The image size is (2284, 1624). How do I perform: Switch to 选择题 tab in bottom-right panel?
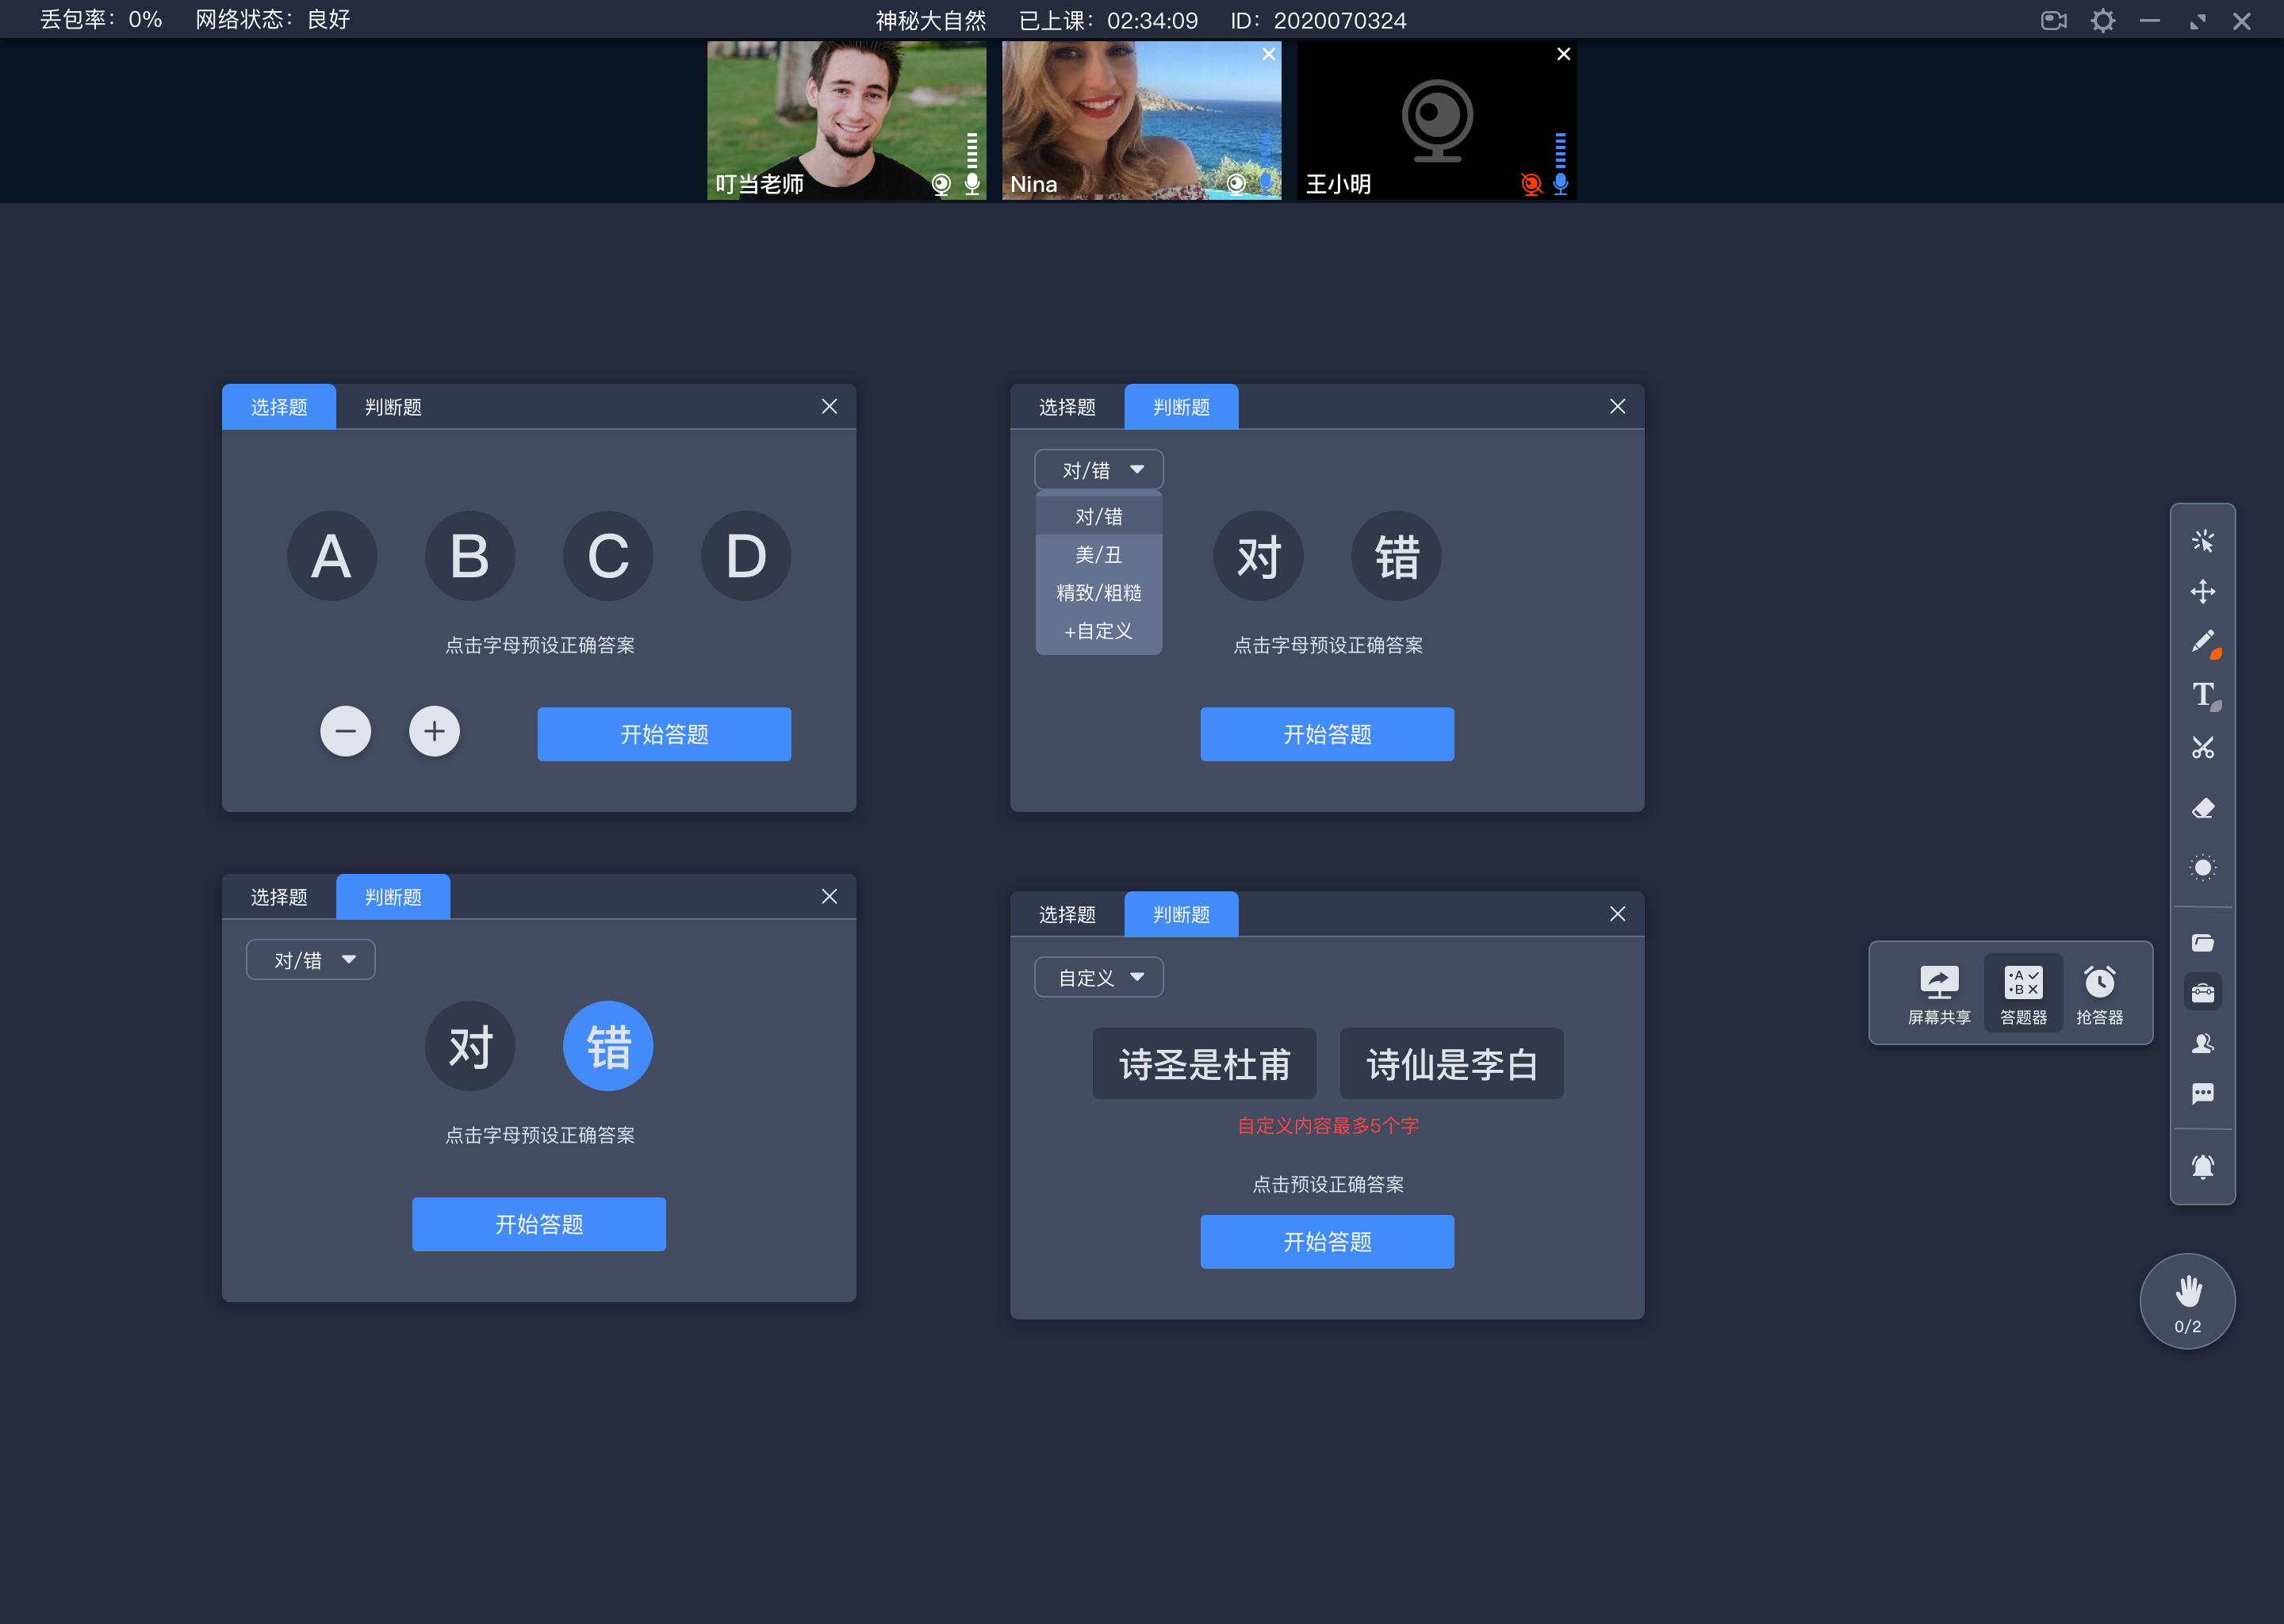(1068, 916)
